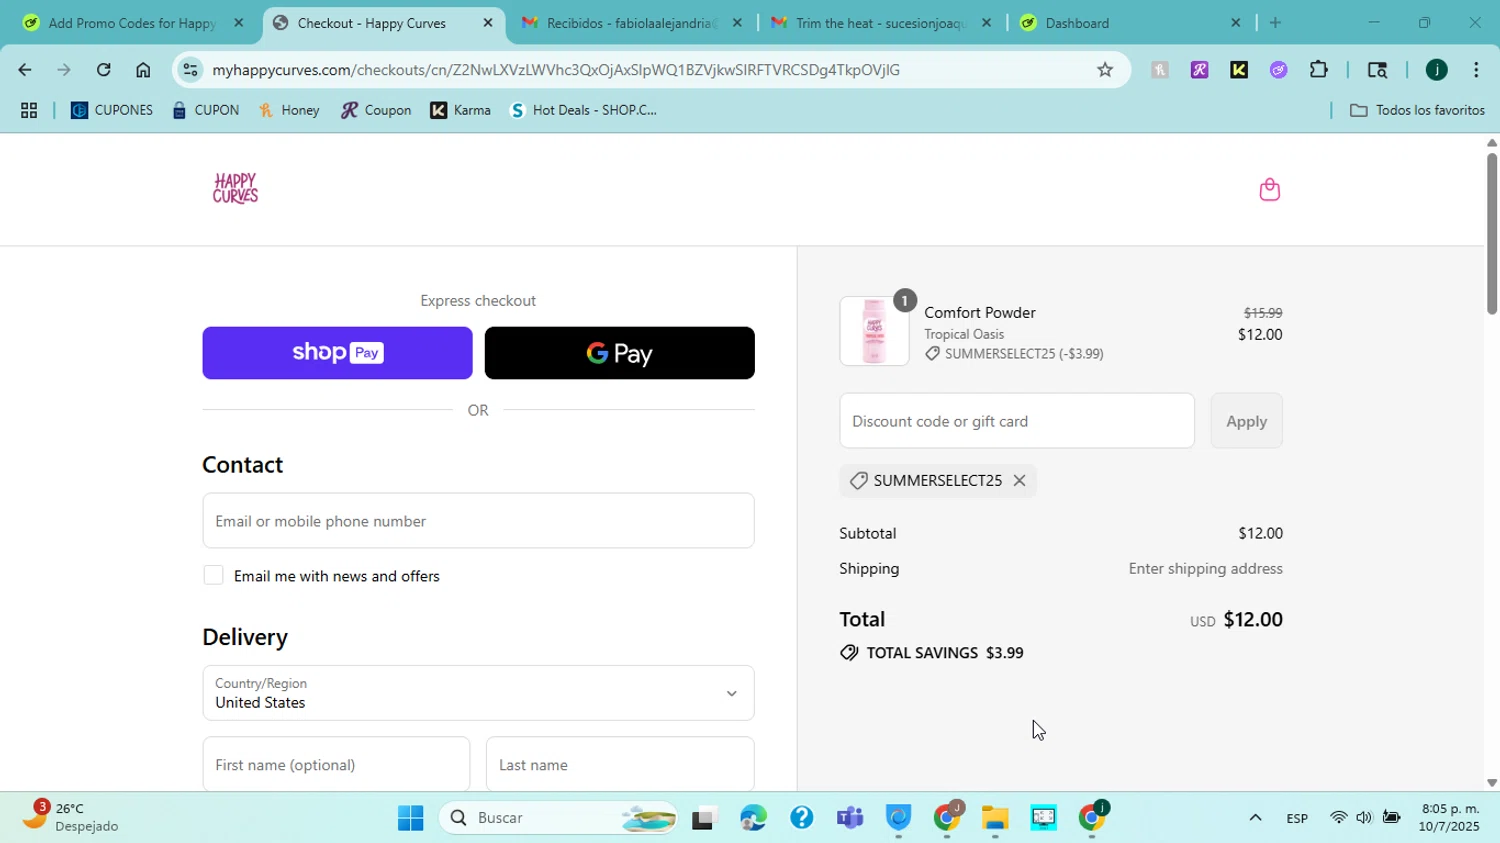Screen dimensions: 1500x843
Task: Open the Comfort Powder product thumbnail
Action: click(874, 331)
